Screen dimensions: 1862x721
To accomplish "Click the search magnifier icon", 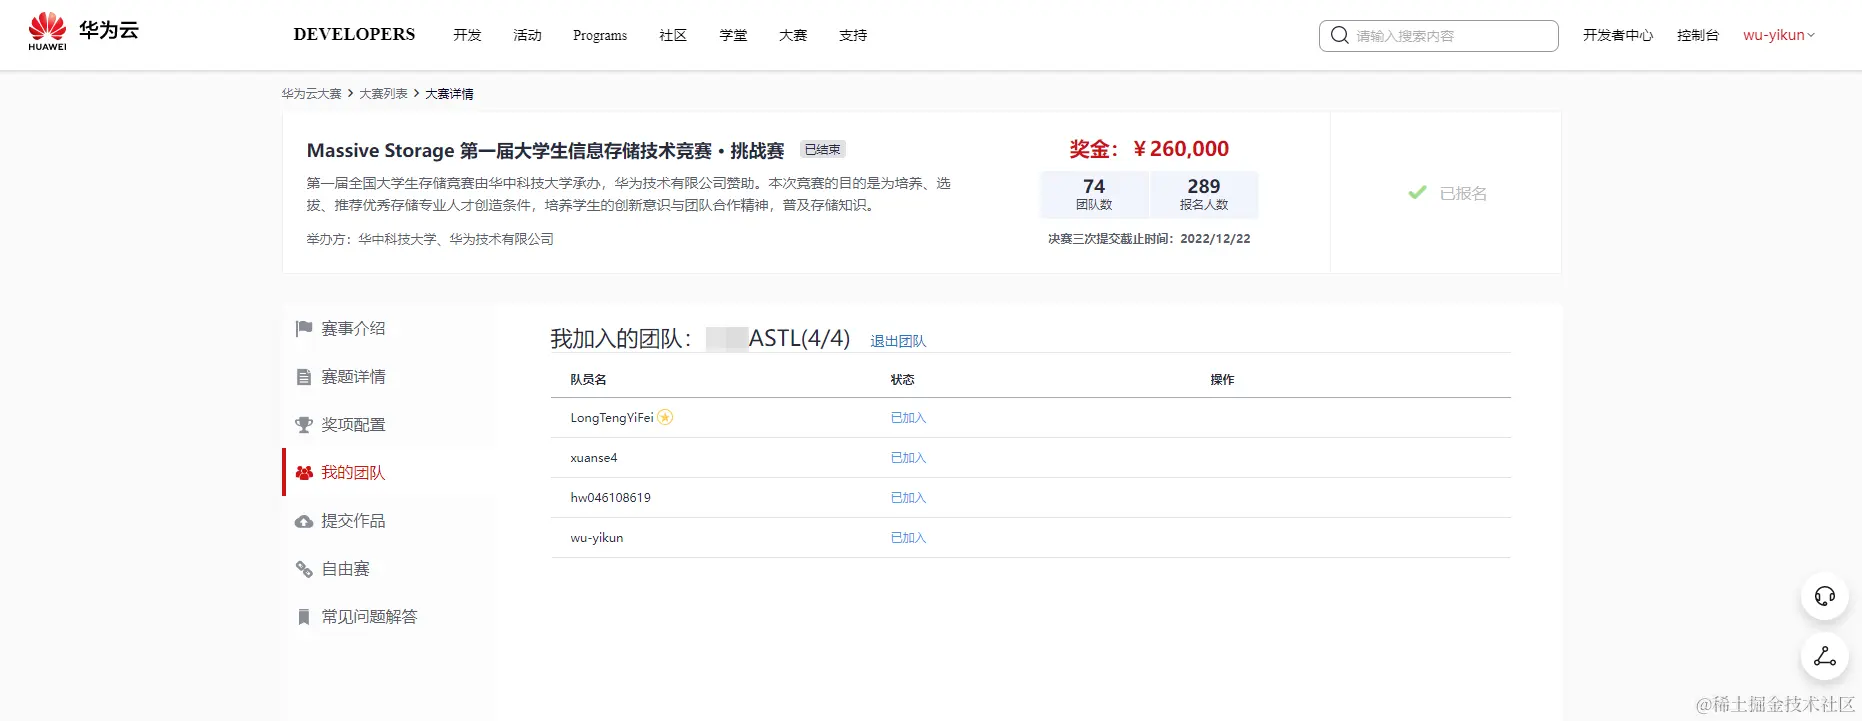I will click(x=1340, y=35).
